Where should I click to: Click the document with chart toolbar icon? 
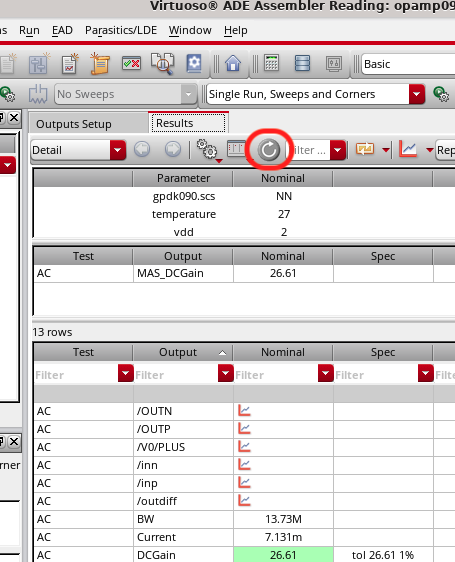(70, 64)
